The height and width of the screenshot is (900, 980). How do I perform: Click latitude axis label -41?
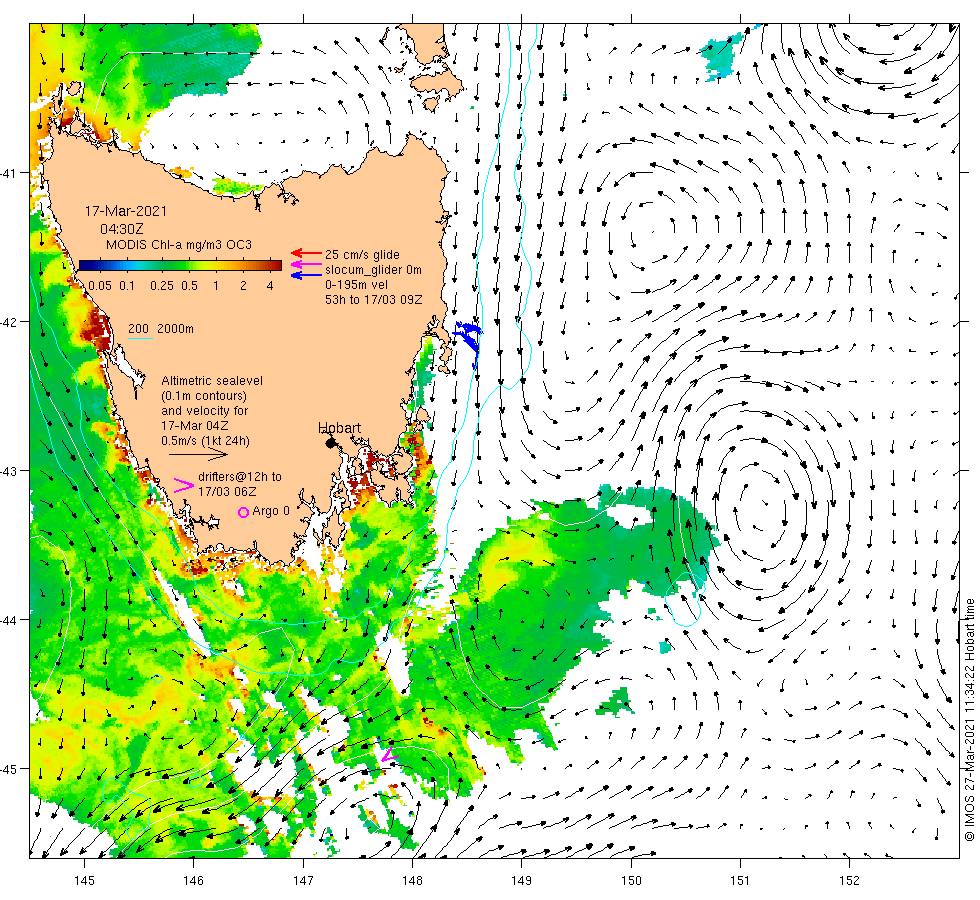click(9, 172)
